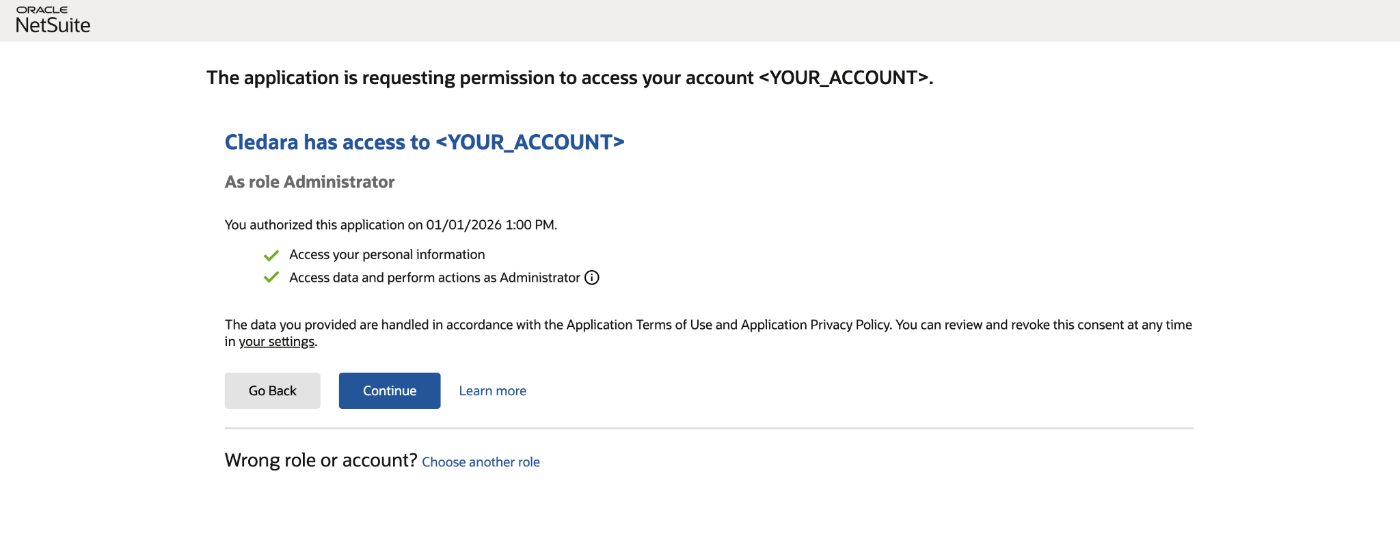Click green checkmark next to personal information

(x=271, y=255)
